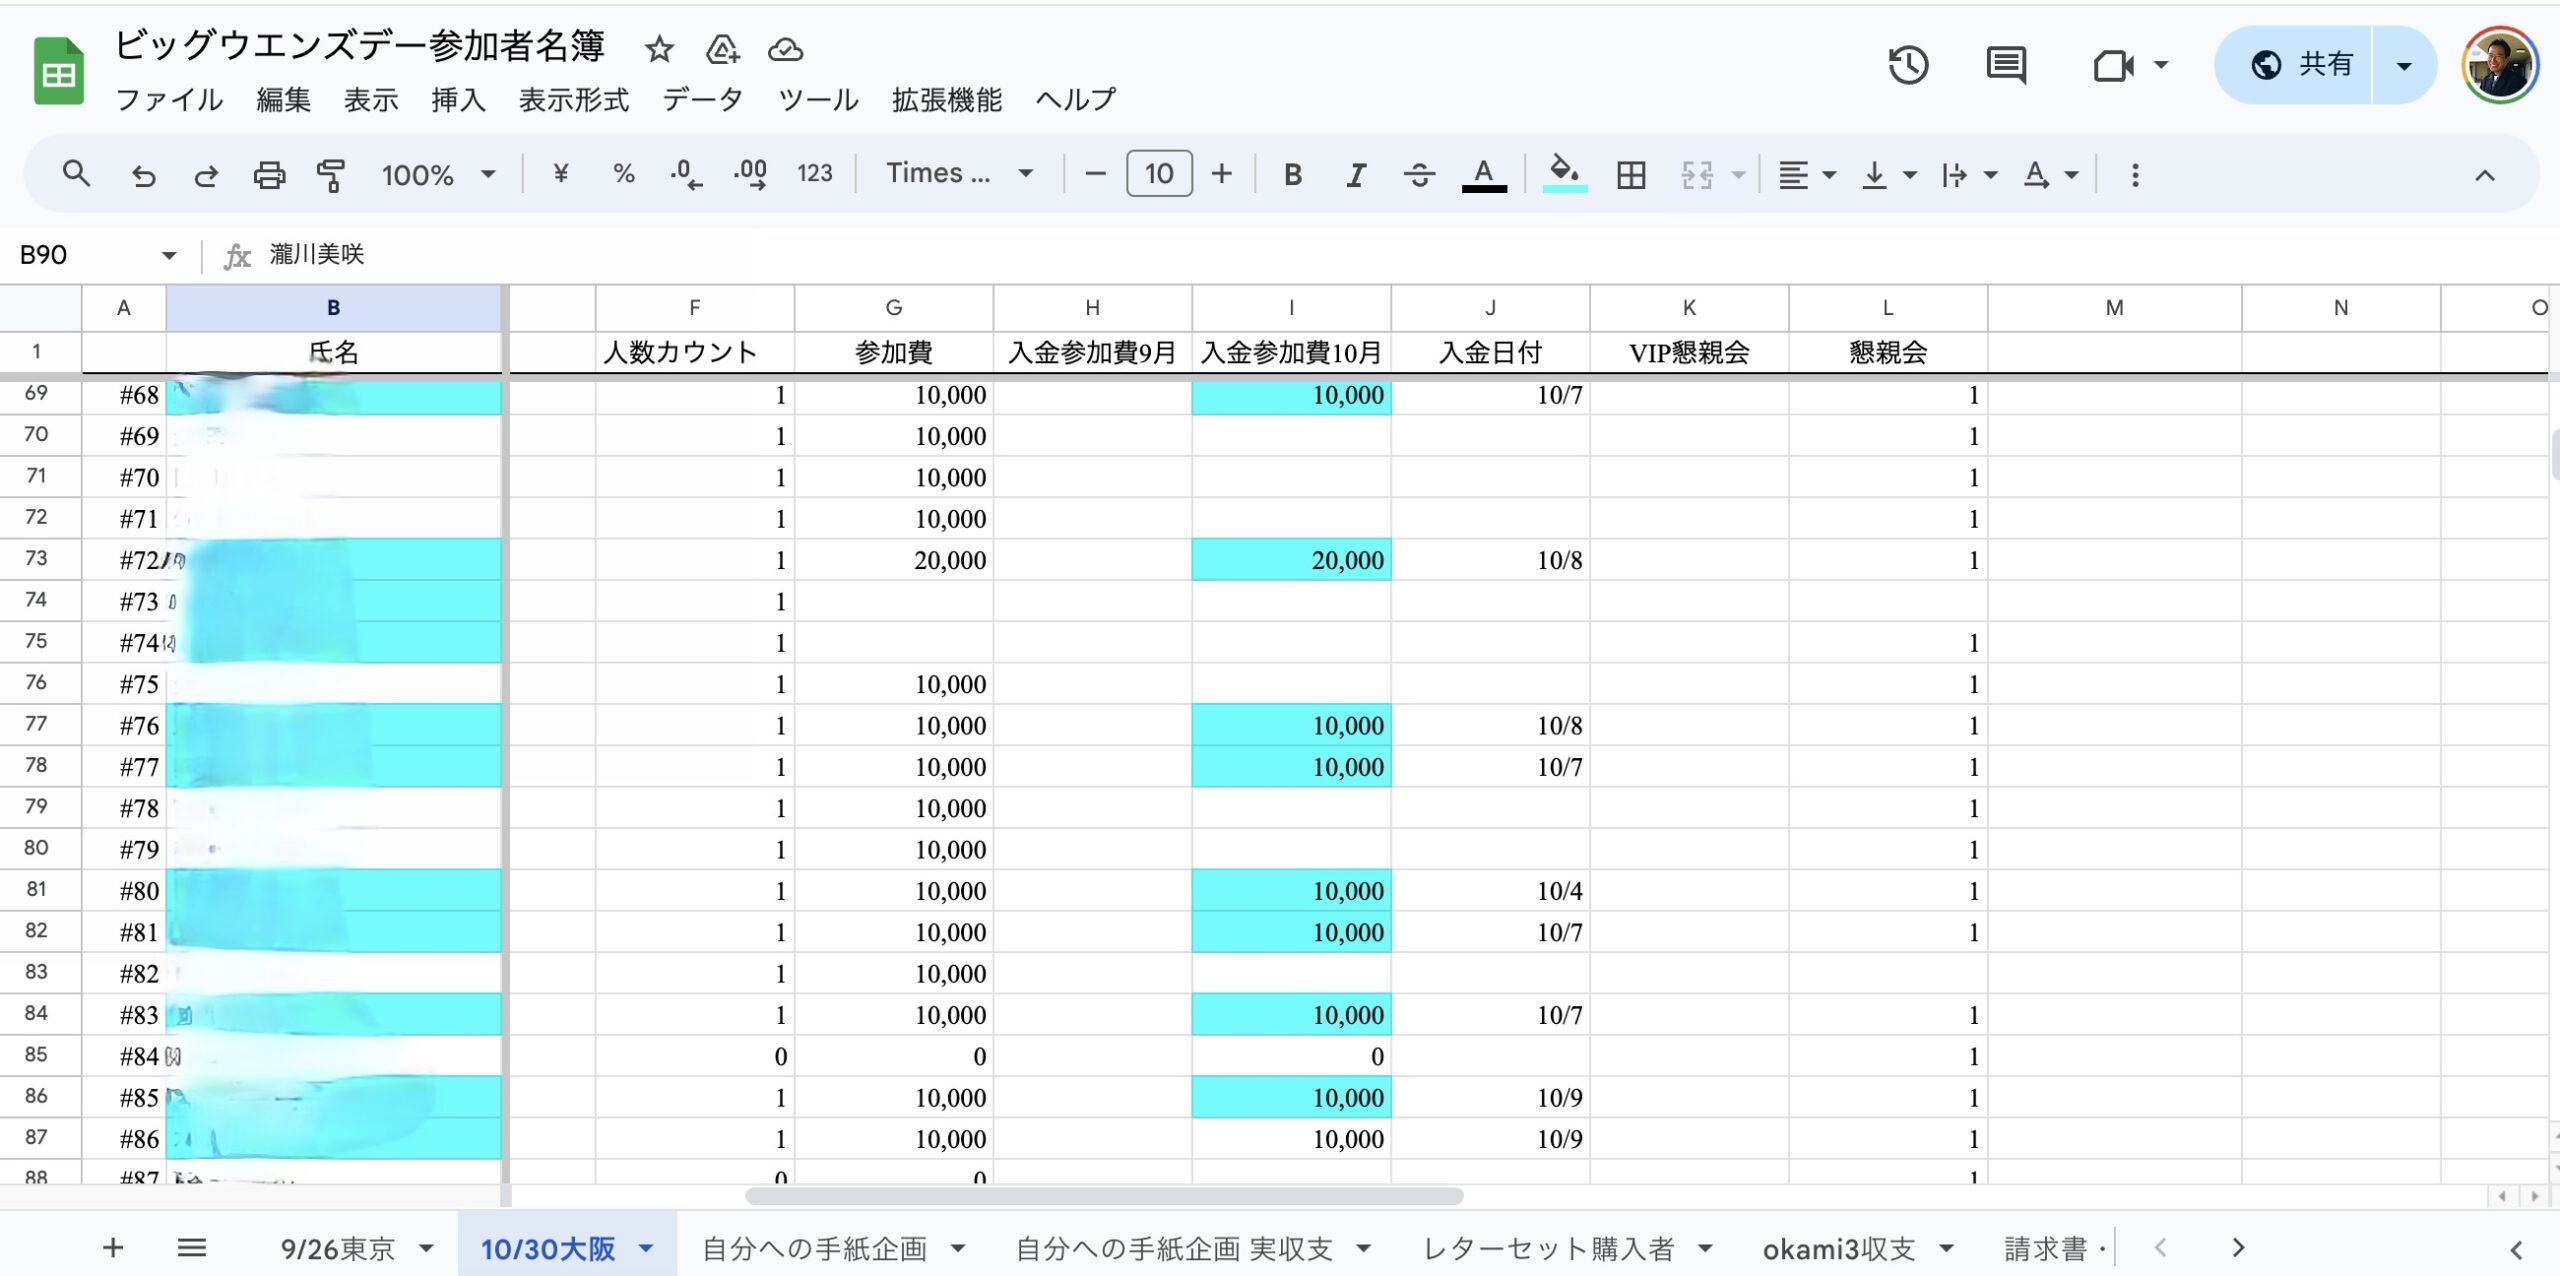
Task: Switch to the 9/26東京 sheet tab
Action: point(338,1248)
